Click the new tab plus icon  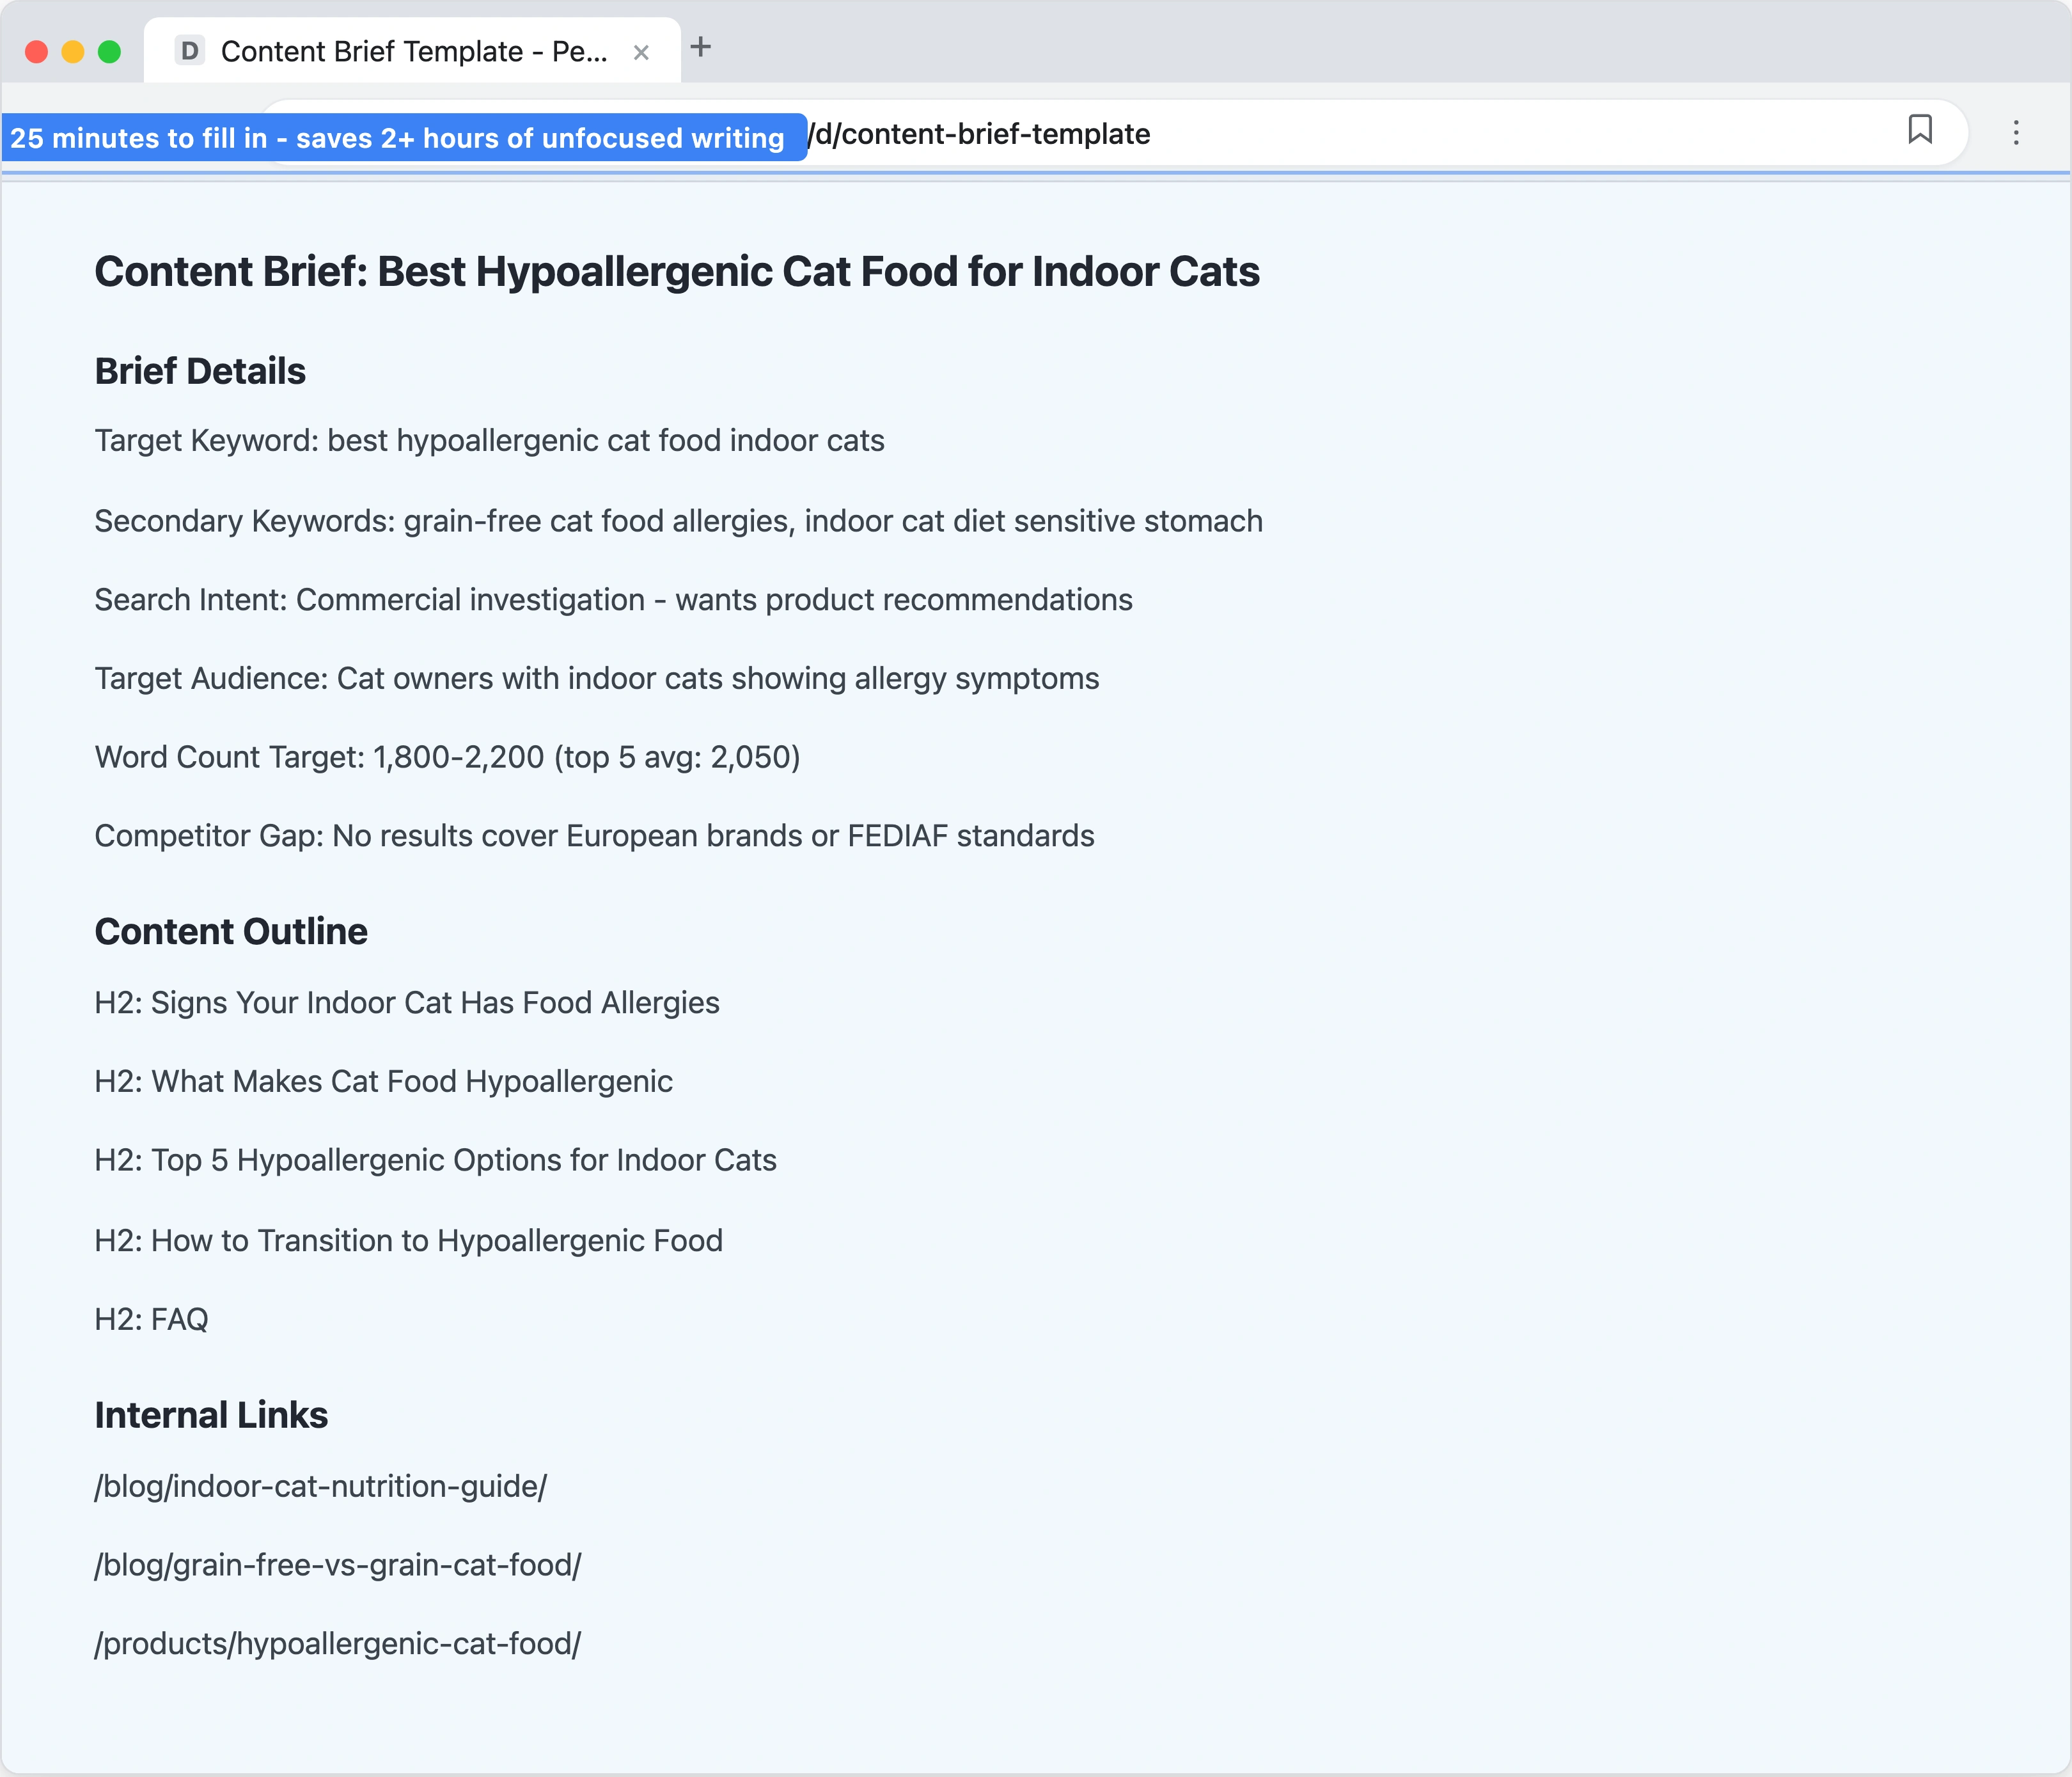pyautogui.click(x=702, y=47)
